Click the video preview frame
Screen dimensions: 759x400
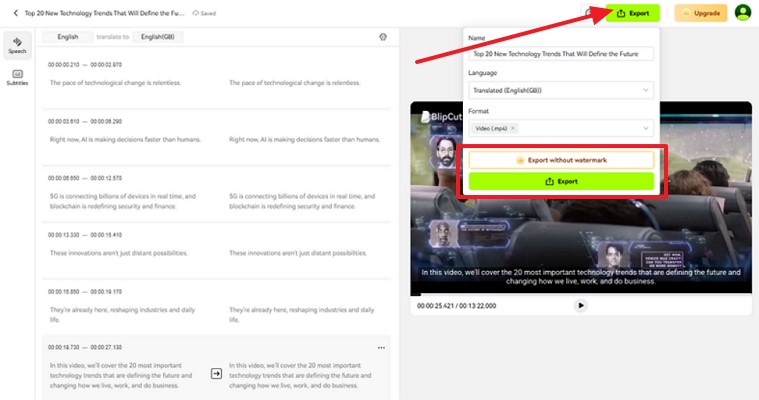pyautogui.click(x=581, y=197)
